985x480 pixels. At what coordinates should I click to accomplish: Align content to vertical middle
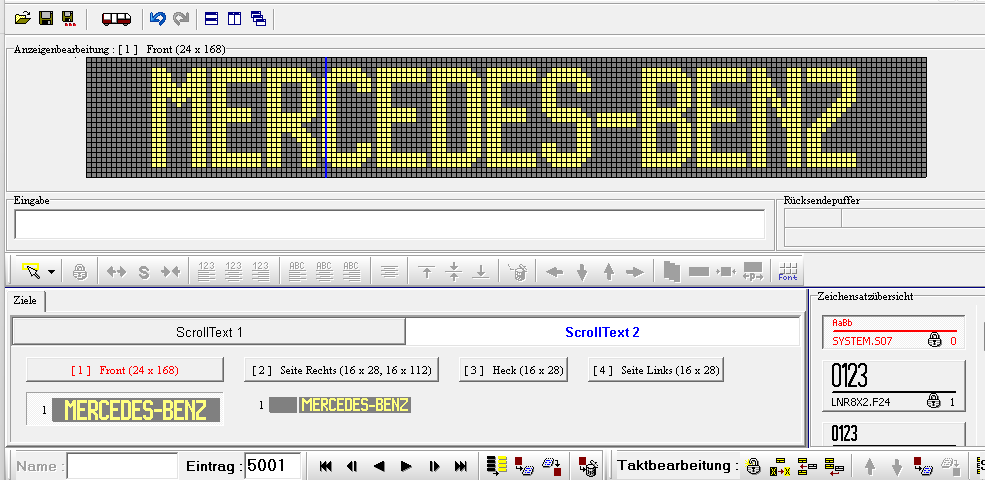tap(454, 271)
